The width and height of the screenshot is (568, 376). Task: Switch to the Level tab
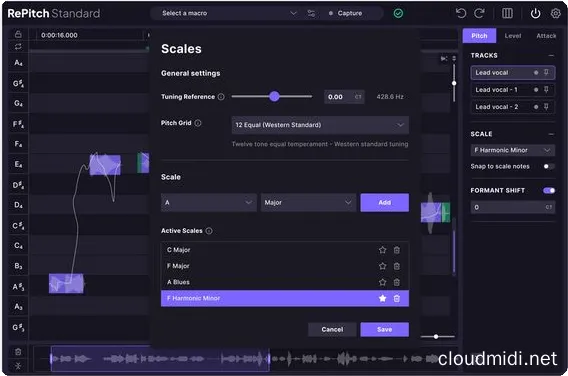click(513, 36)
